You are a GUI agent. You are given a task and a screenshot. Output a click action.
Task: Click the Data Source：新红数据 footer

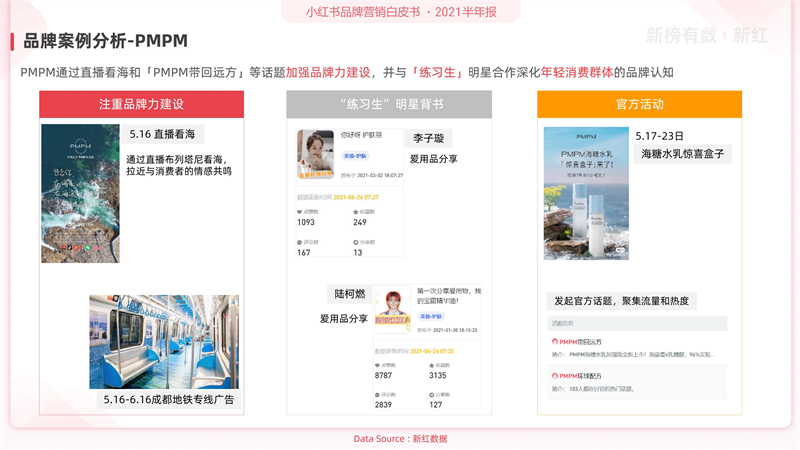[x=400, y=439]
